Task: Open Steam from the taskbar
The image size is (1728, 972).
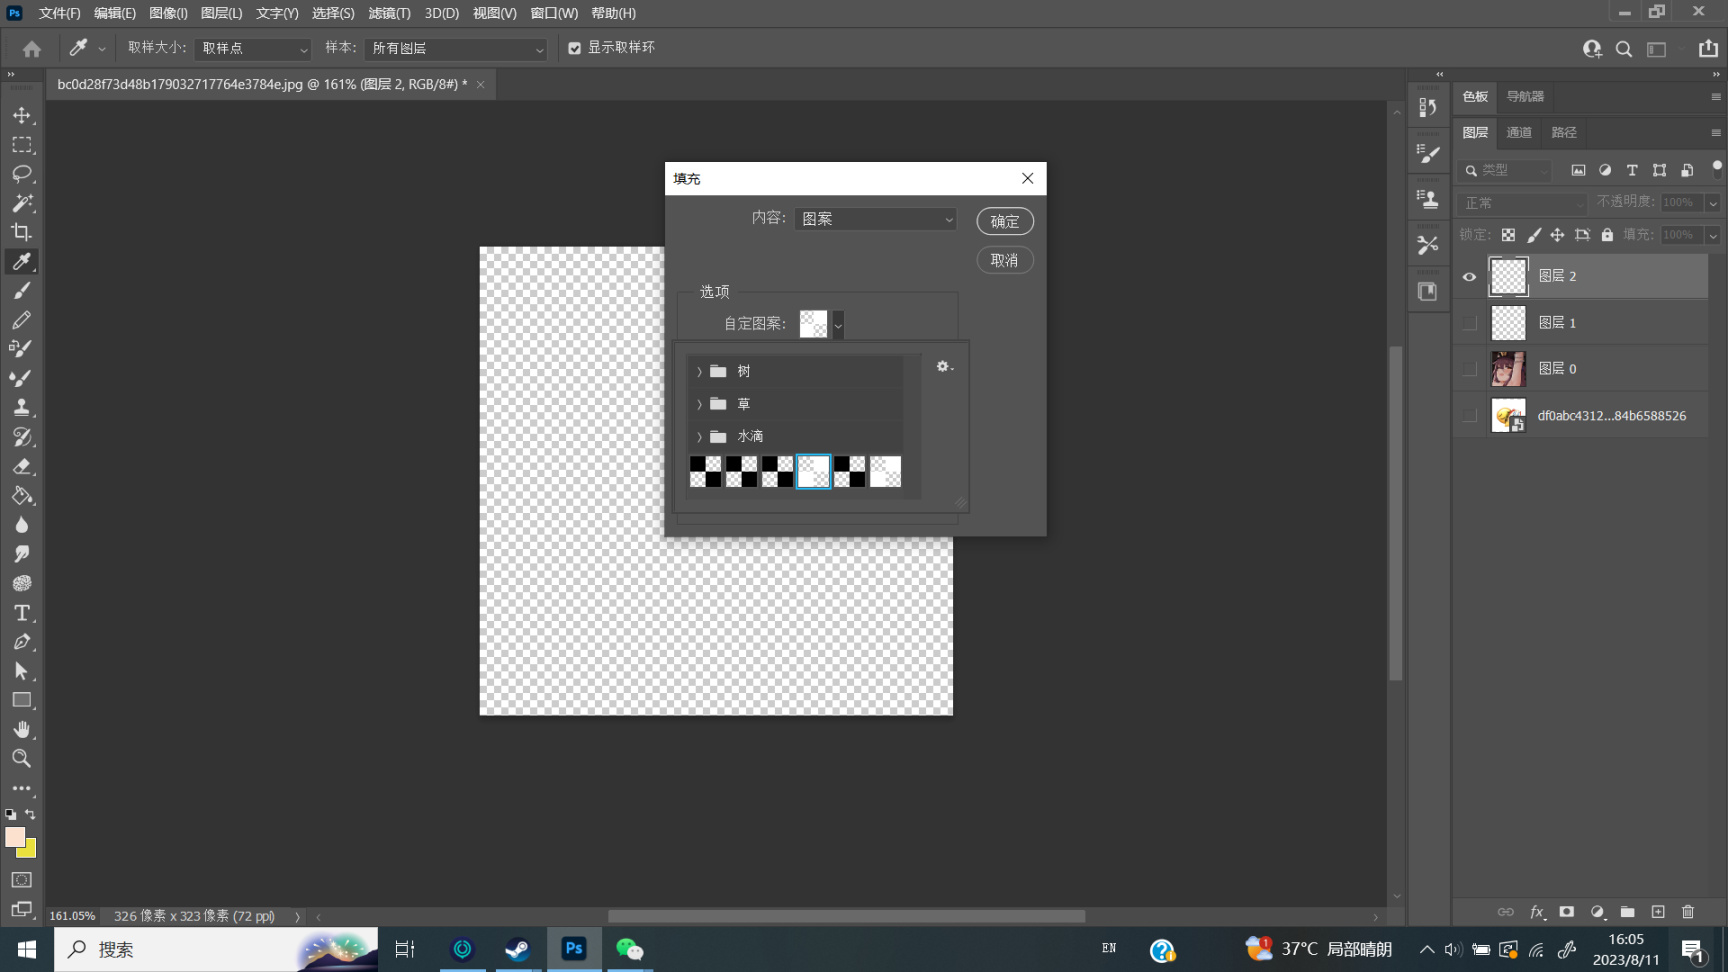Action: (x=518, y=949)
